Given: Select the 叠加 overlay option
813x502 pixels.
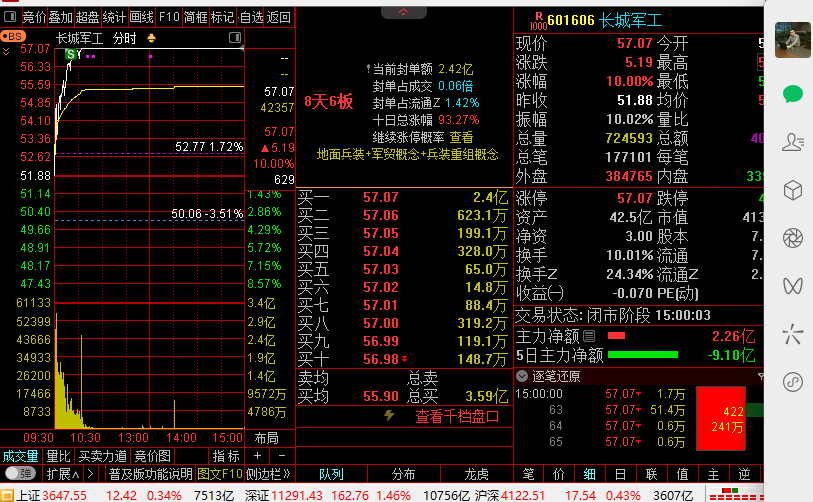Looking at the screenshot, I should click(x=60, y=17).
